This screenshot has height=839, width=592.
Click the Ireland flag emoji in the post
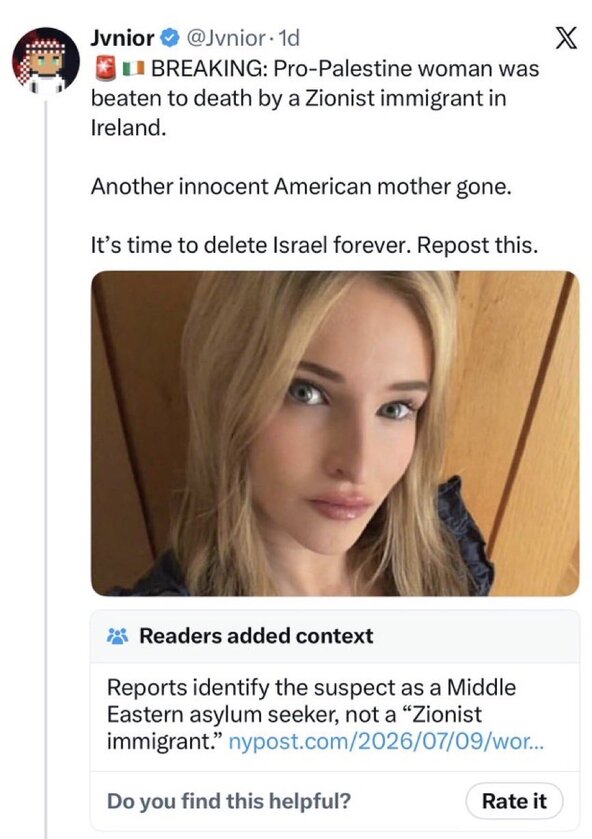coord(133,68)
